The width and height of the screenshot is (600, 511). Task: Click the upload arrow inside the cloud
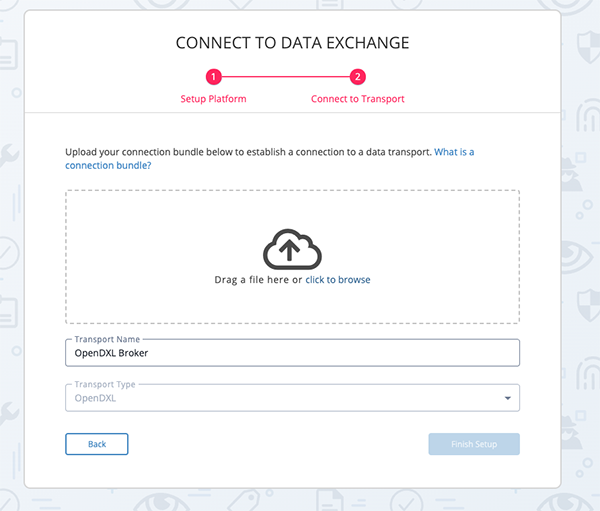[289, 250]
